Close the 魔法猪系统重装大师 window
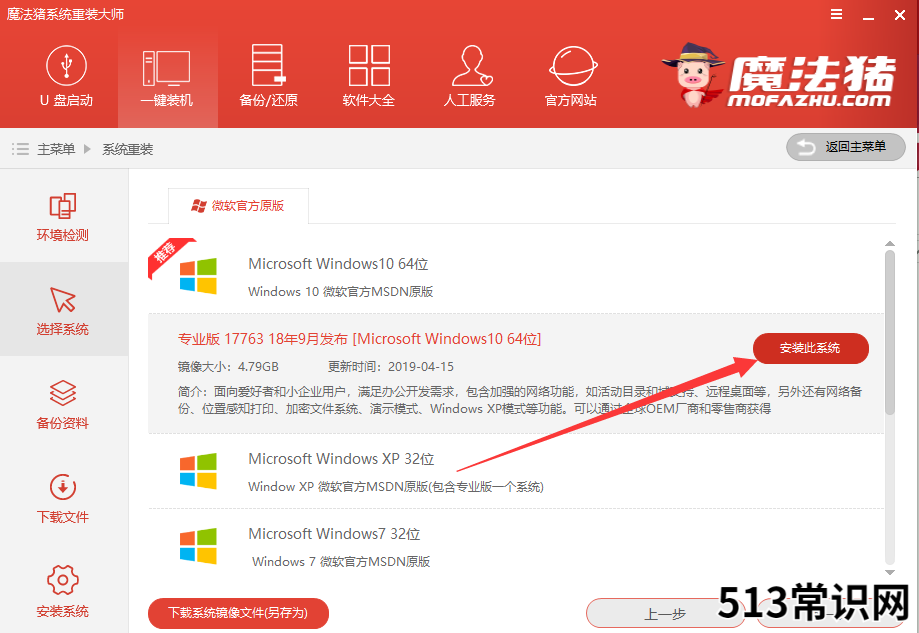This screenshot has height=633, width=919. point(900,15)
